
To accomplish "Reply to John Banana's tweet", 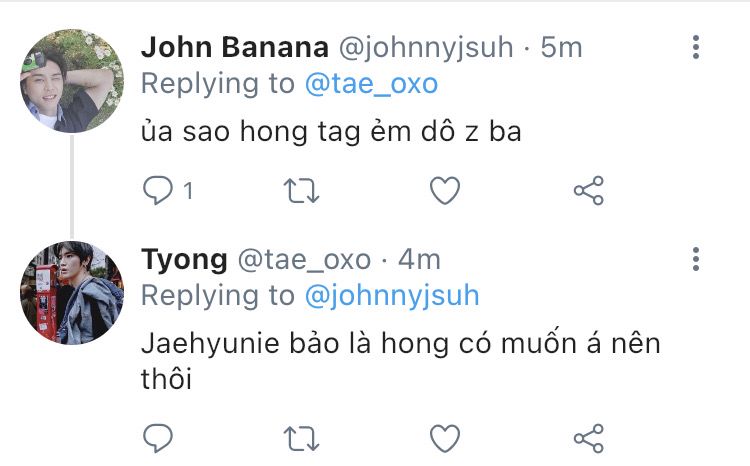I will 159,190.
